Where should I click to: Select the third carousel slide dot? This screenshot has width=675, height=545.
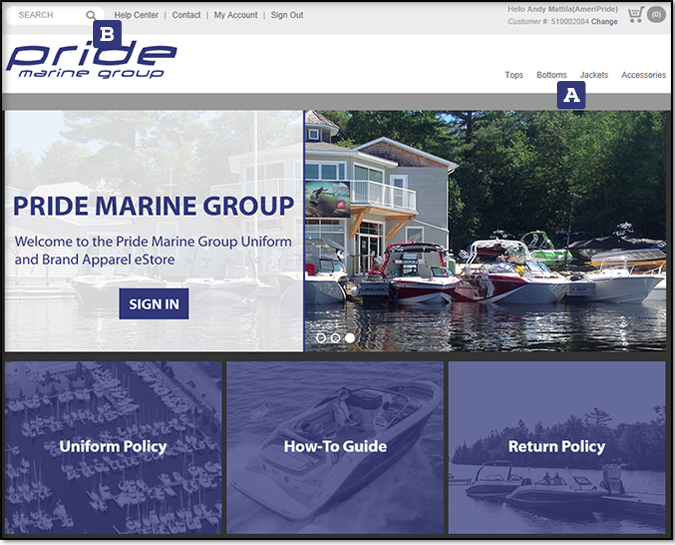click(350, 338)
